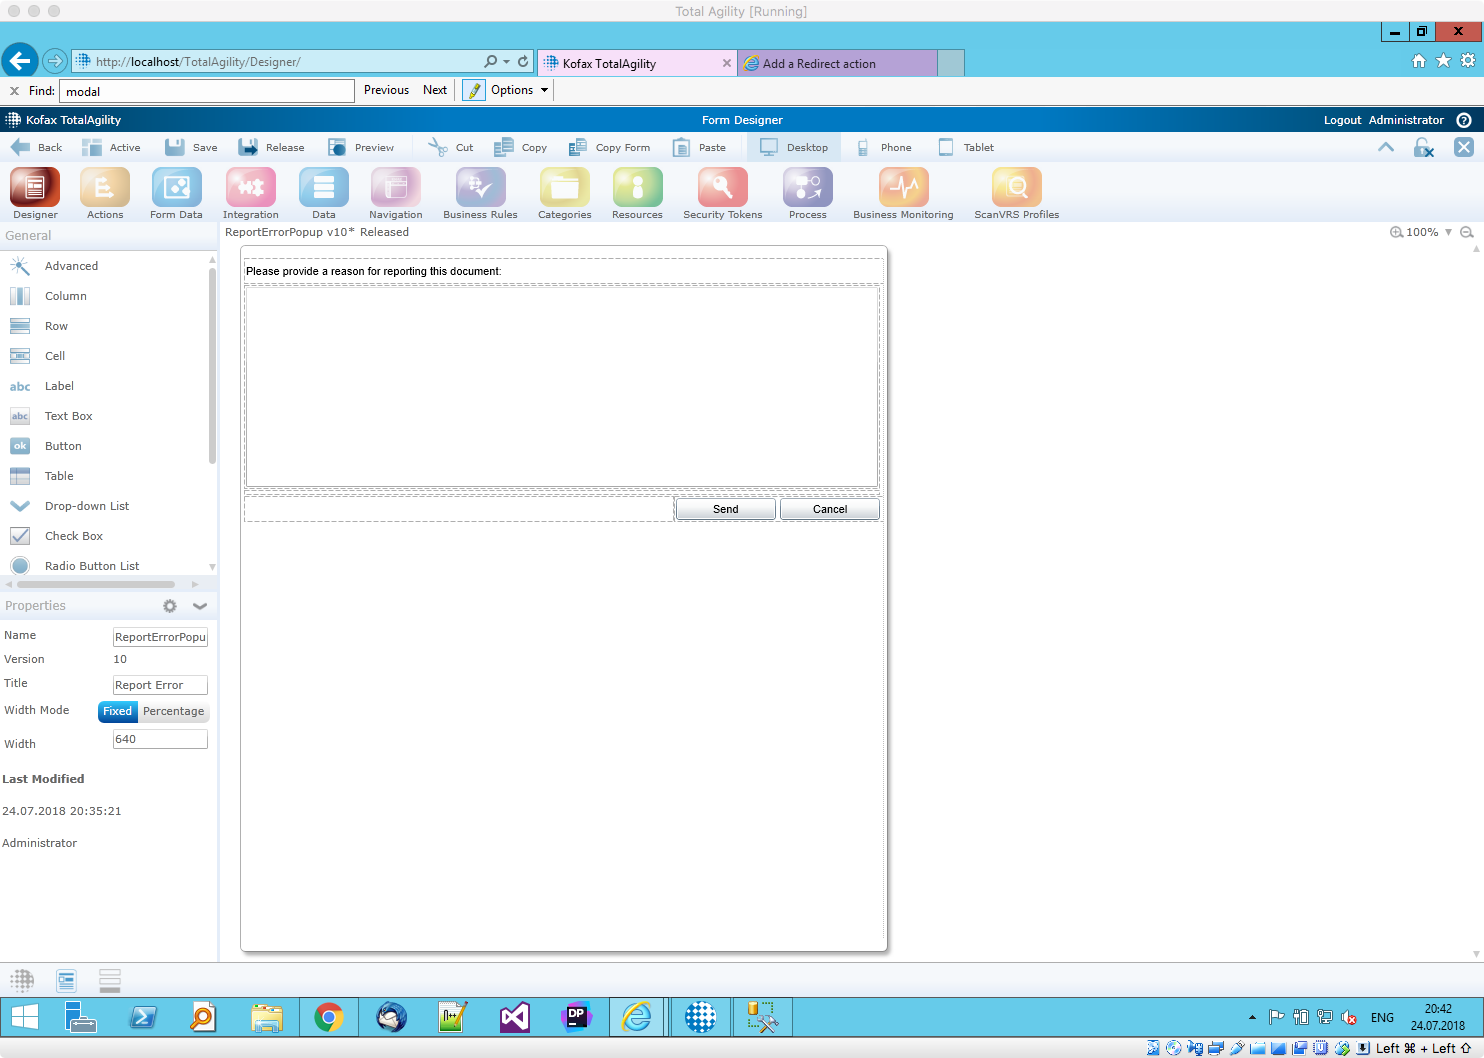Screen dimensions: 1484x1058
Task: Open ScanVRS Profiles icon
Action: point(1016,188)
